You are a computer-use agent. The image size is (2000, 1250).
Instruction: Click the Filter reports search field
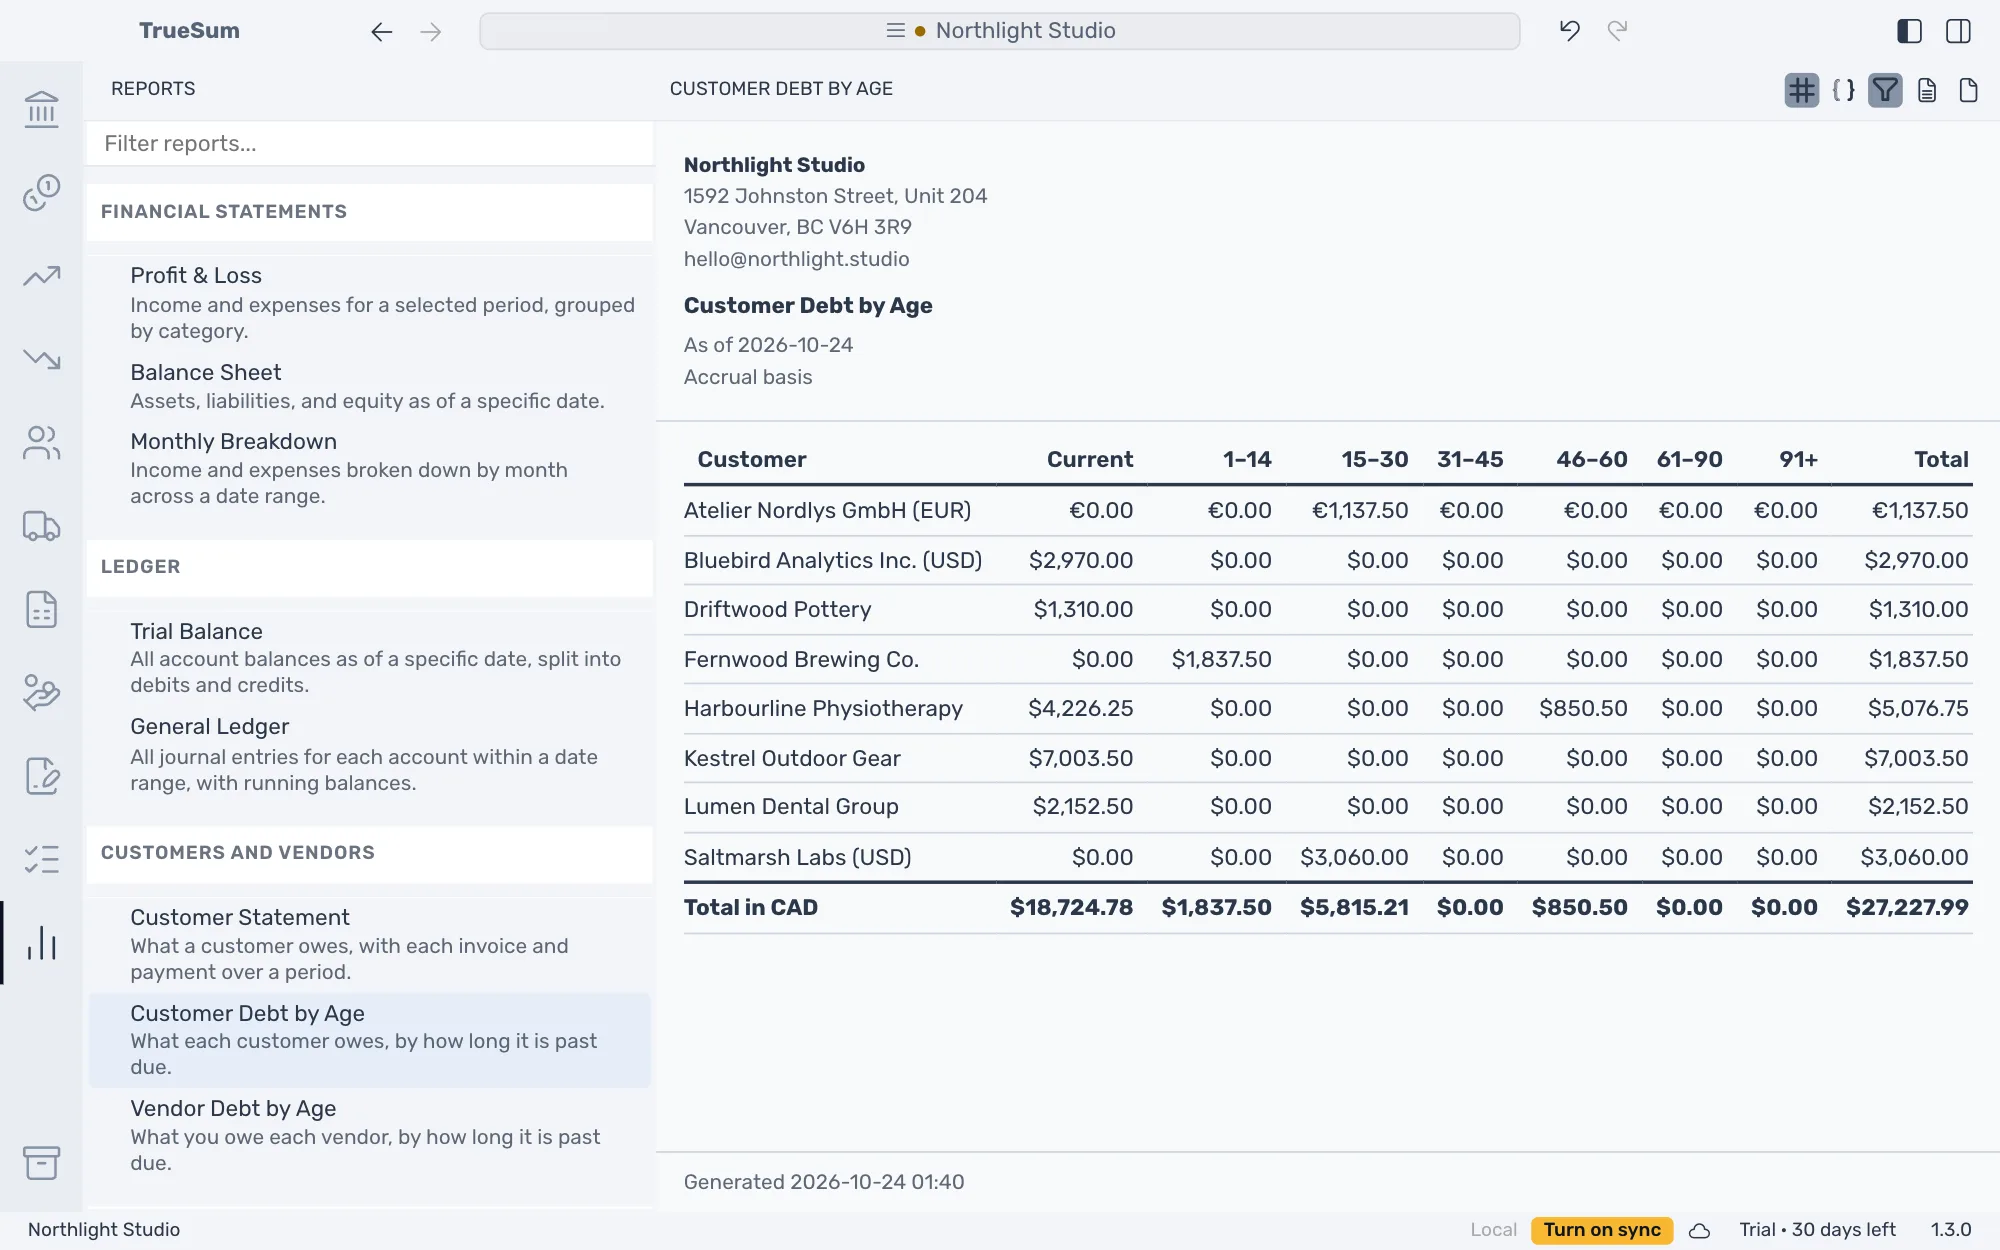[x=370, y=144]
